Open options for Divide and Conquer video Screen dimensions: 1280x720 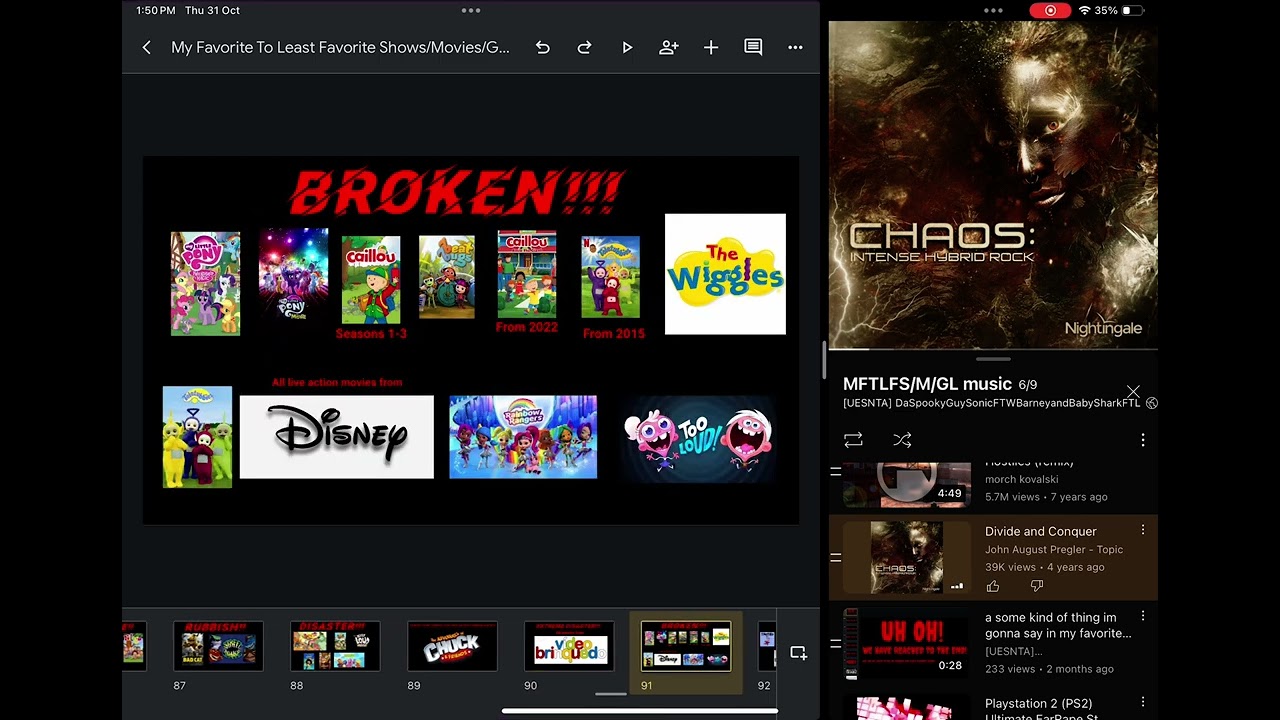[x=1143, y=531]
